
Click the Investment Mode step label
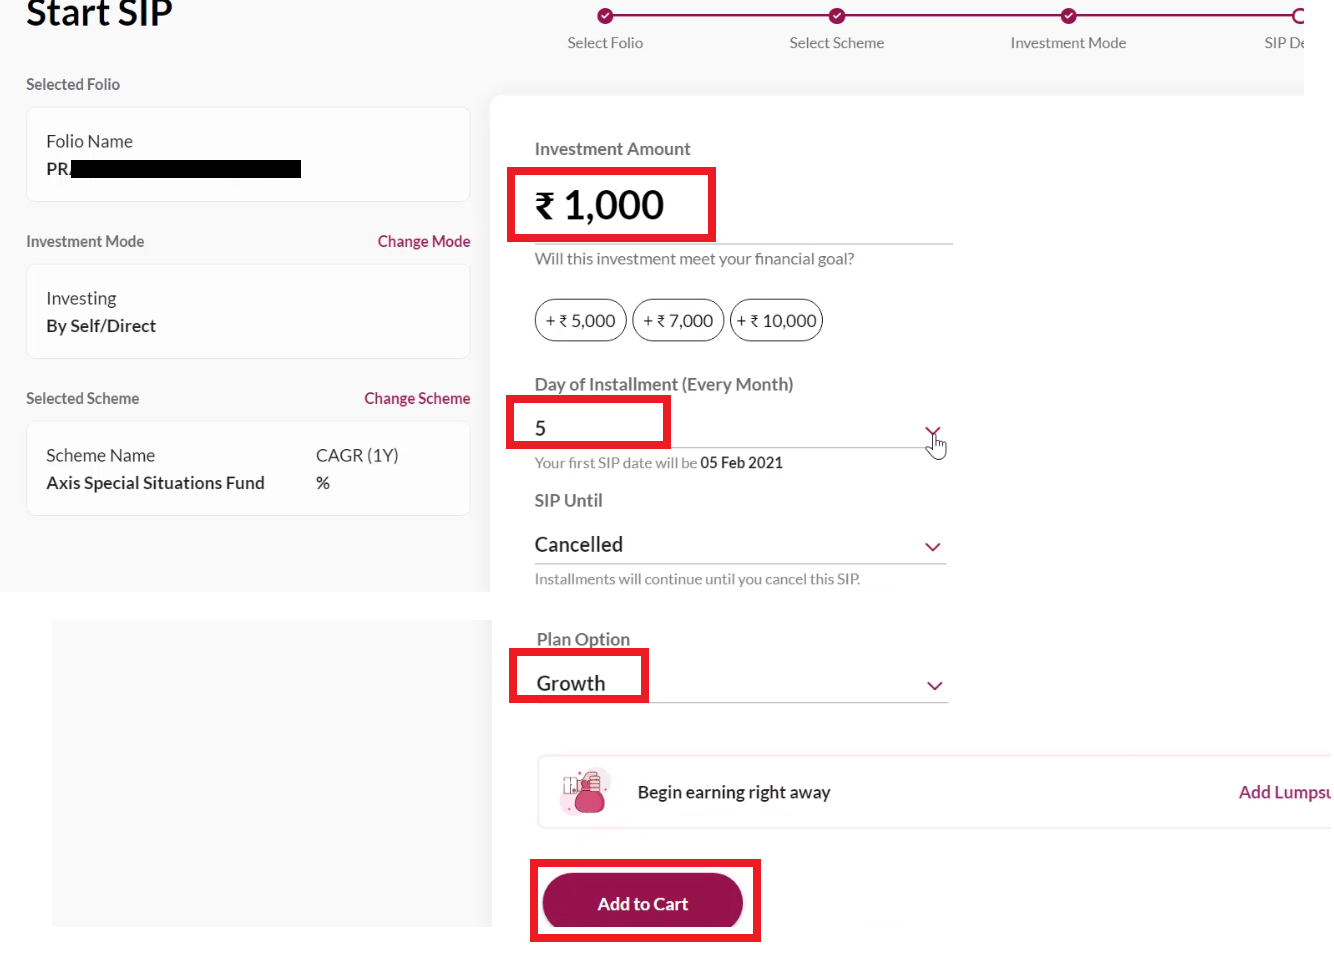1068,43
